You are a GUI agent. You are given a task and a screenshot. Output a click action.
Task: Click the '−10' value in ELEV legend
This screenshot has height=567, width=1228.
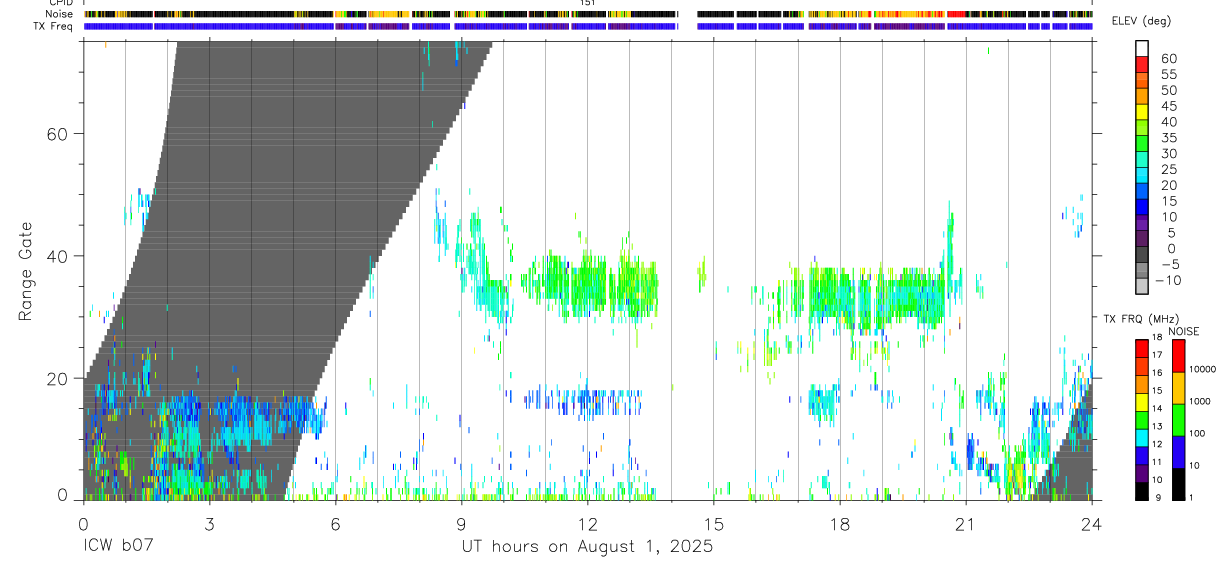click(1166, 280)
